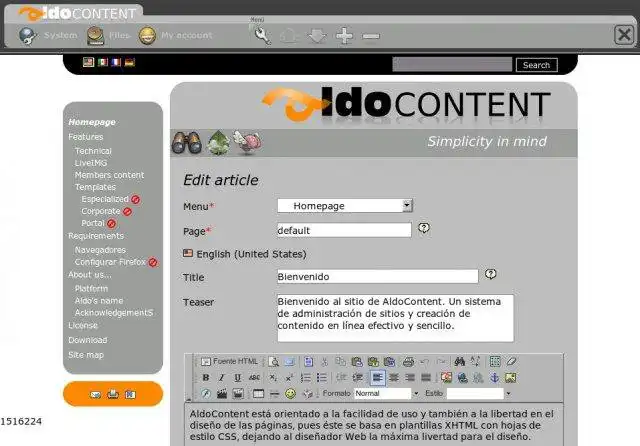This screenshot has width=640, height=446.
Task: Toggle Italic formatting
Action: pyautogui.click(x=222, y=378)
